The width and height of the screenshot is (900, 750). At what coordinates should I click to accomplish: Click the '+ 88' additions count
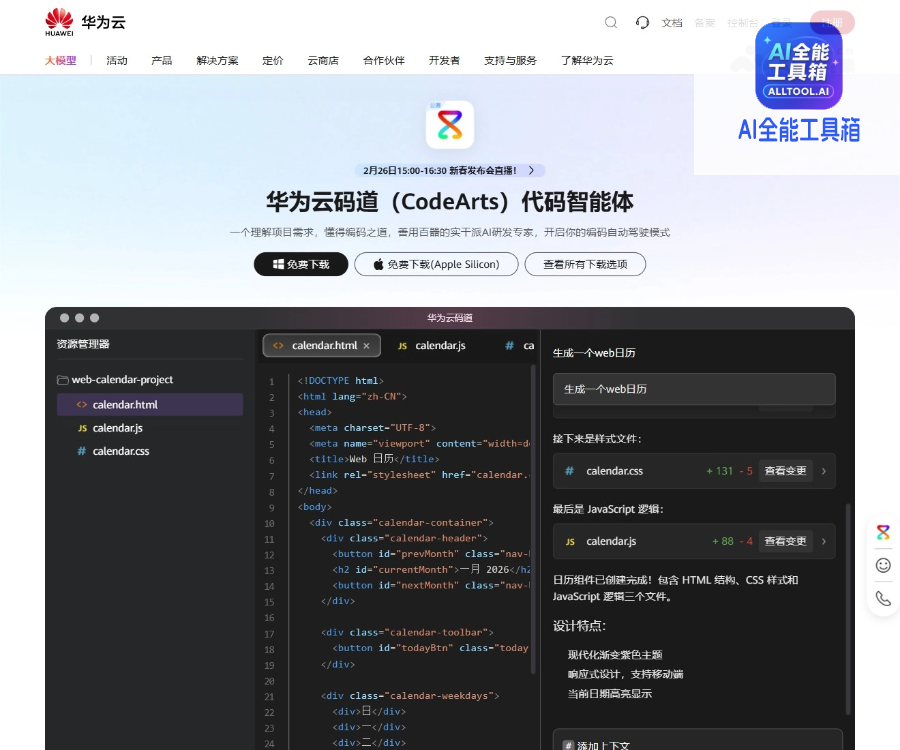[723, 541]
